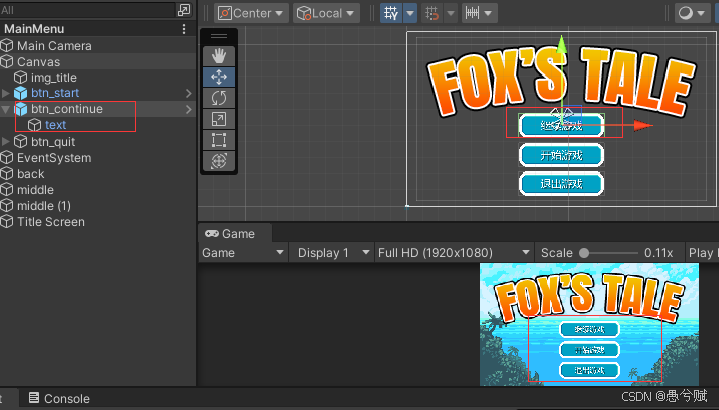Open the Display 1 dropdown
Screen dimensions: 719x410
point(333,253)
